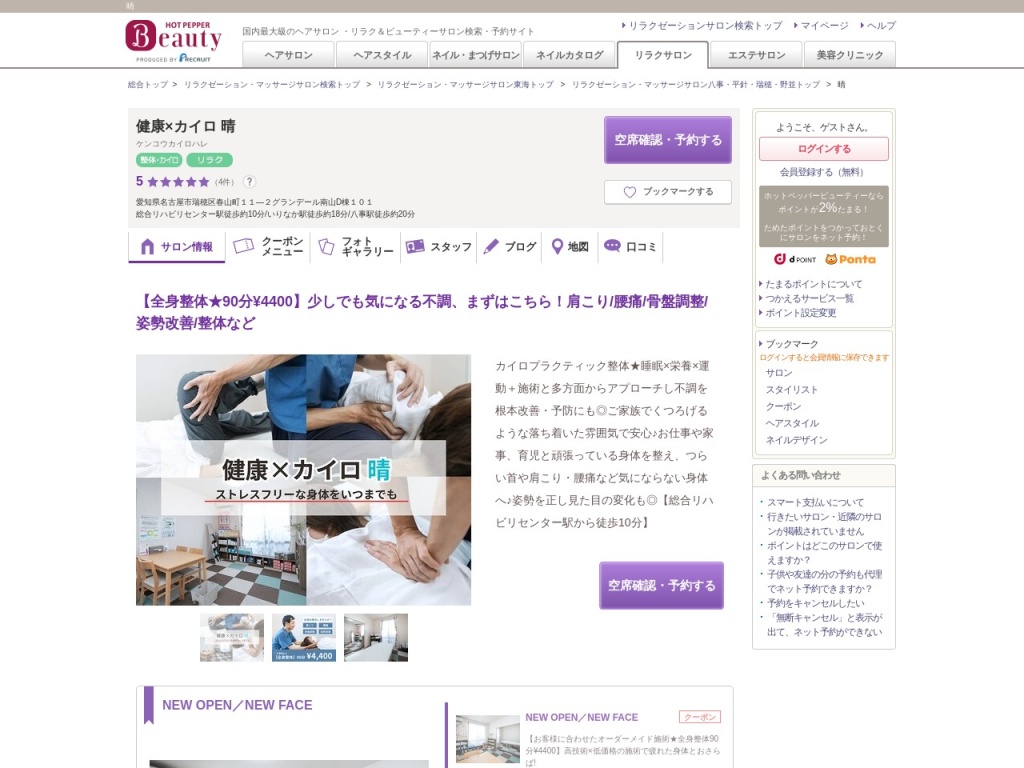
Task: Open the 口コミ reviews tab
Action: pyautogui.click(x=631, y=247)
